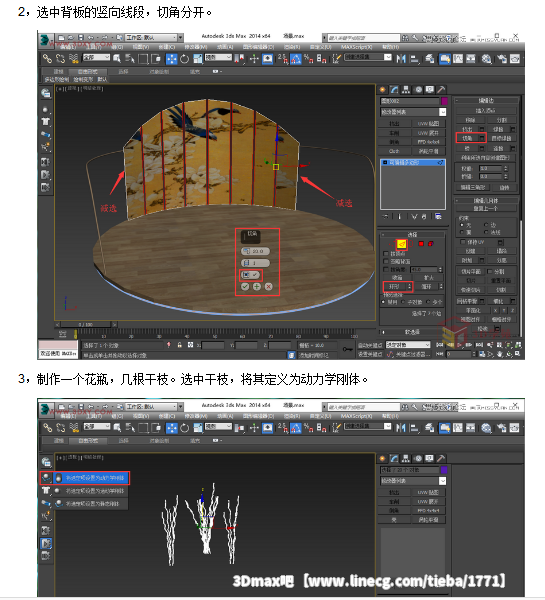Select Edge sub-object yellow icon in Selection rollout
Screen dimensions: 545x600
click(401, 244)
